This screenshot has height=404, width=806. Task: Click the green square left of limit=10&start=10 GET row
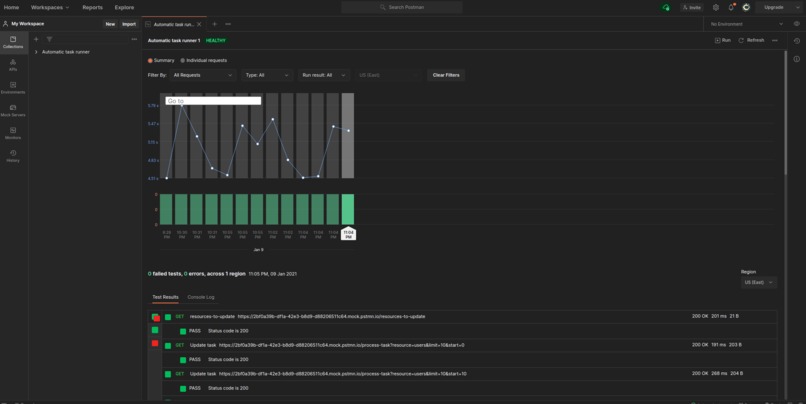(x=168, y=374)
